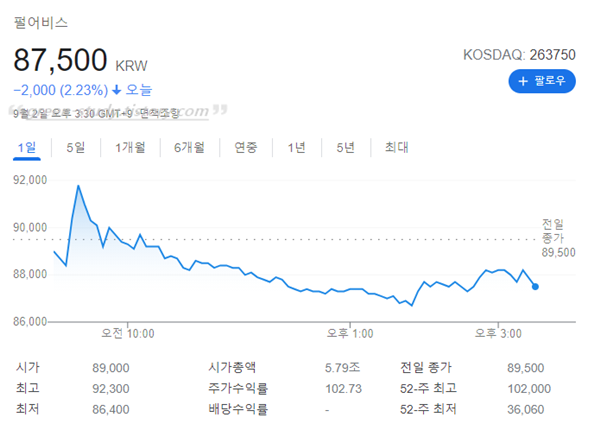600x442 pixels.
Task: Click the 주가수익률 value 102.73
Action: 343,389
